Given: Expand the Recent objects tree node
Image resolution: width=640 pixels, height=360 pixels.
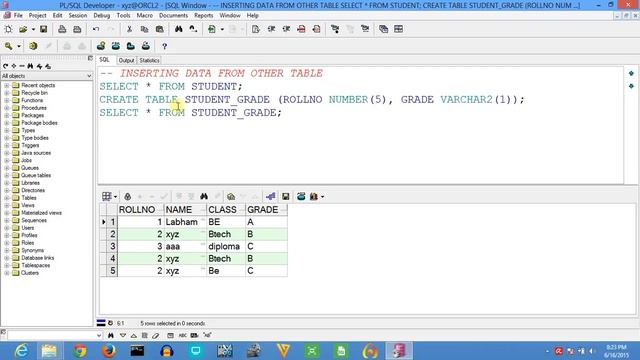Looking at the screenshot, I should pyautogui.click(x=7, y=86).
